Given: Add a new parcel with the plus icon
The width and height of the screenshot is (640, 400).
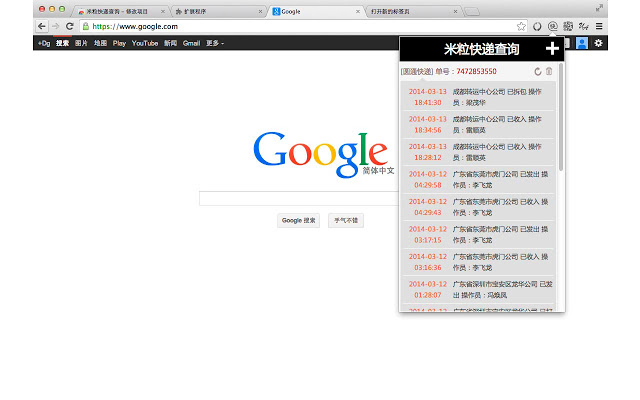Looking at the screenshot, I should pyautogui.click(x=552, y=49).
